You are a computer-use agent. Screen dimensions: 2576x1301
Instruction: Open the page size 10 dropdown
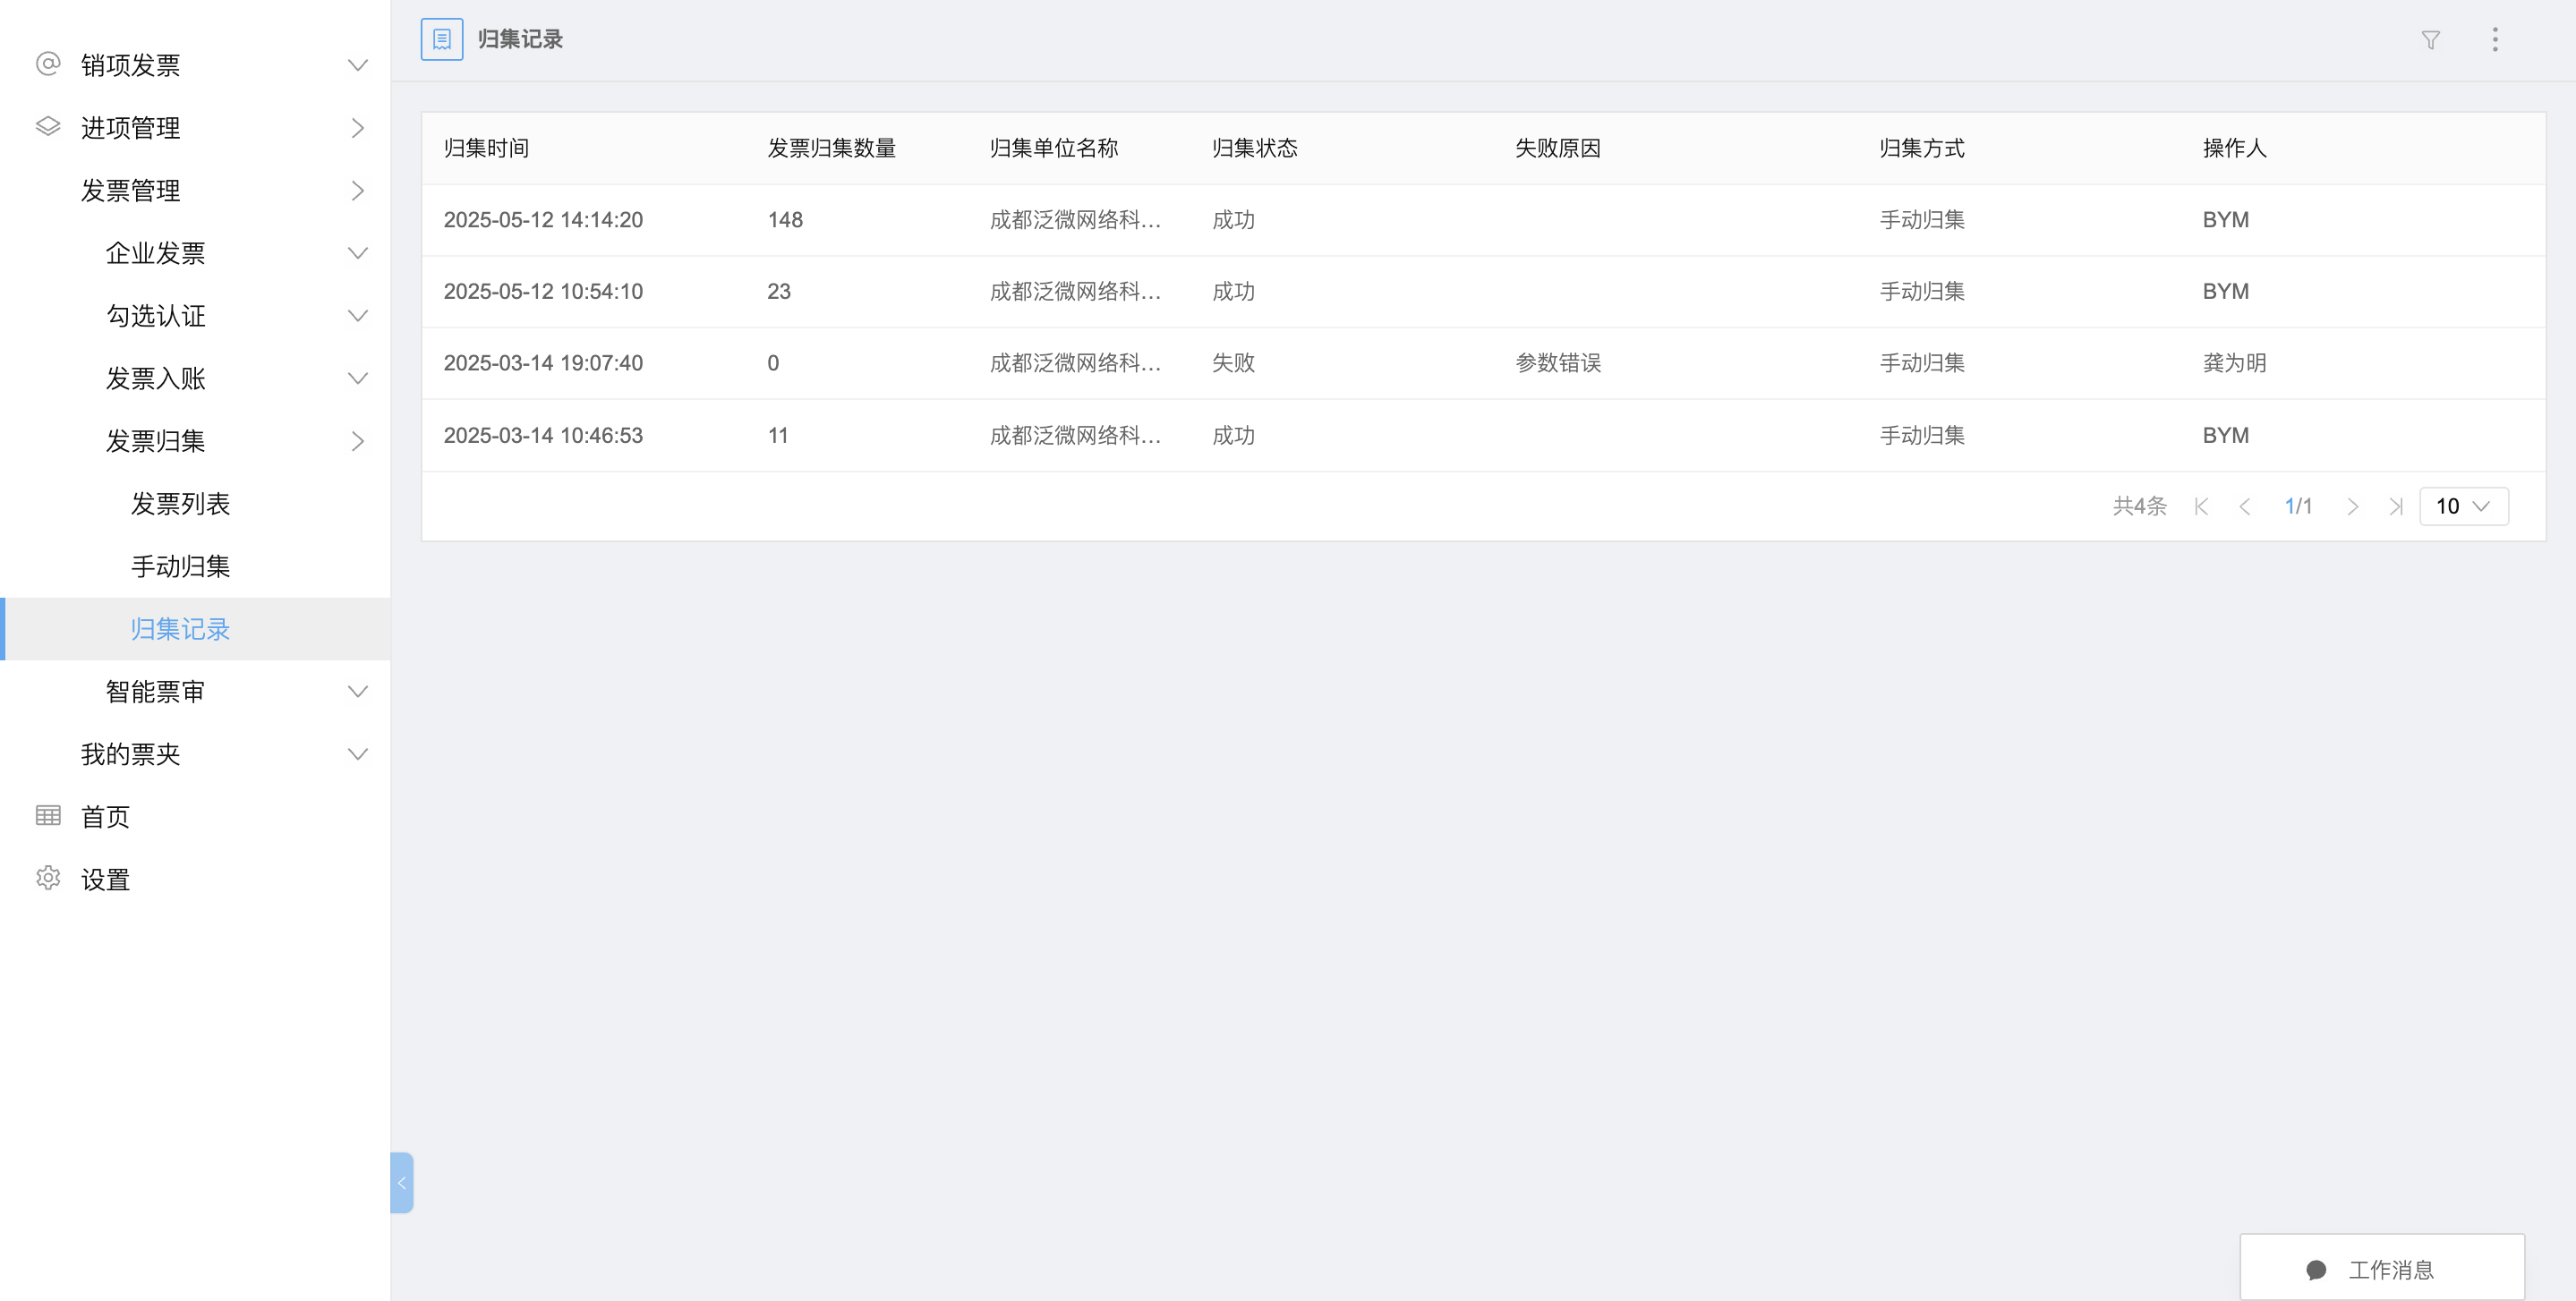point(2463,506)
